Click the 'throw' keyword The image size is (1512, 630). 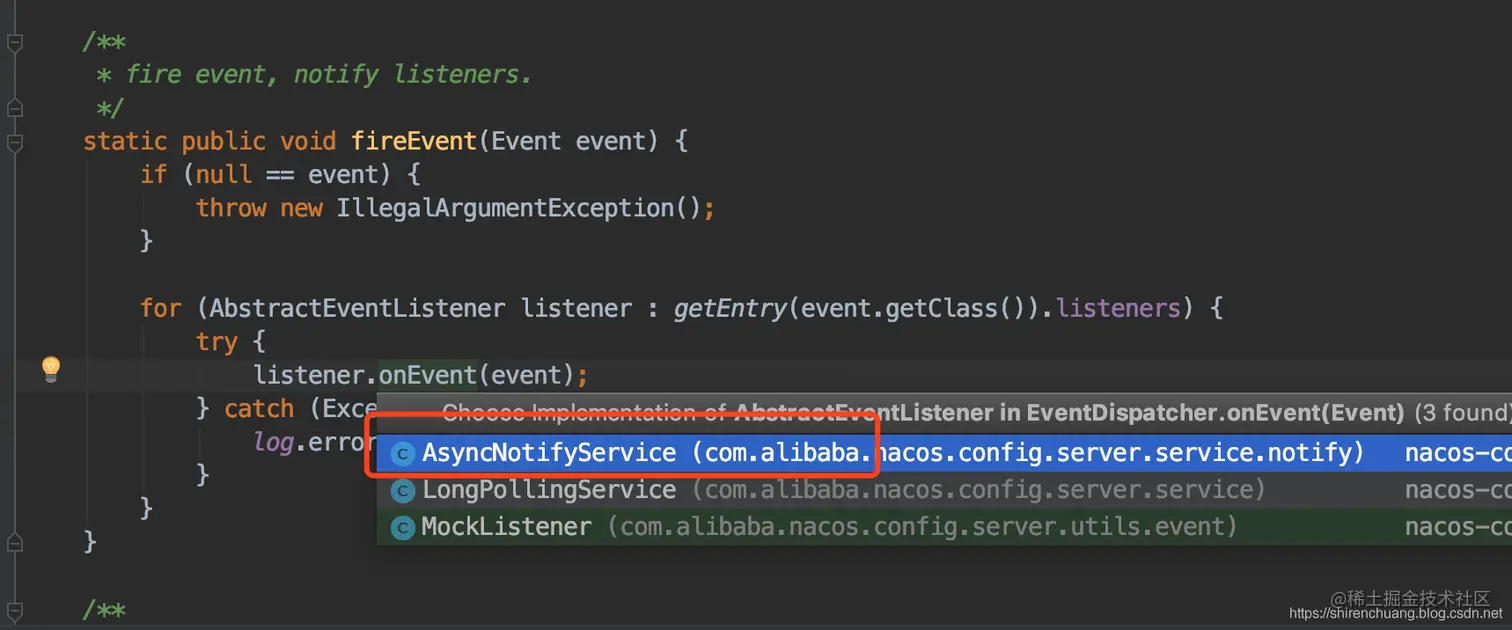(x=231, y=208)
